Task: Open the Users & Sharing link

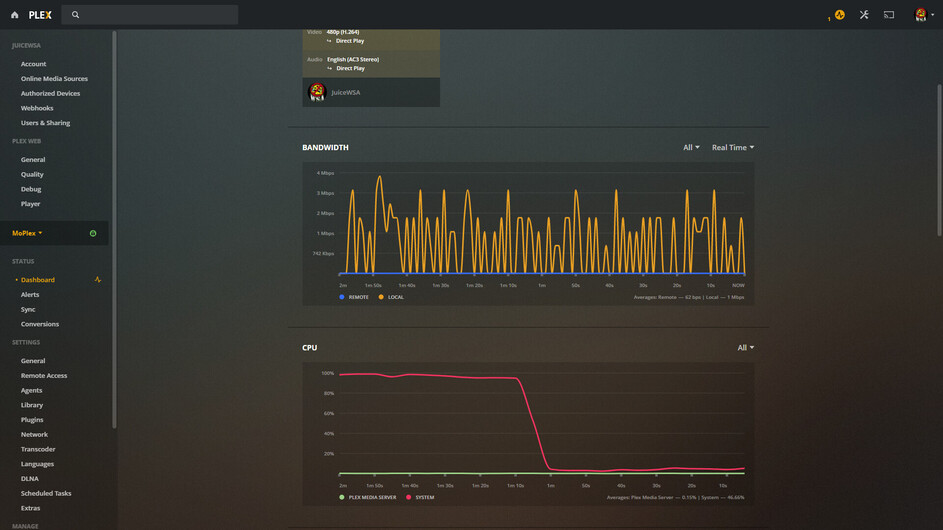Action: point(45,123)
